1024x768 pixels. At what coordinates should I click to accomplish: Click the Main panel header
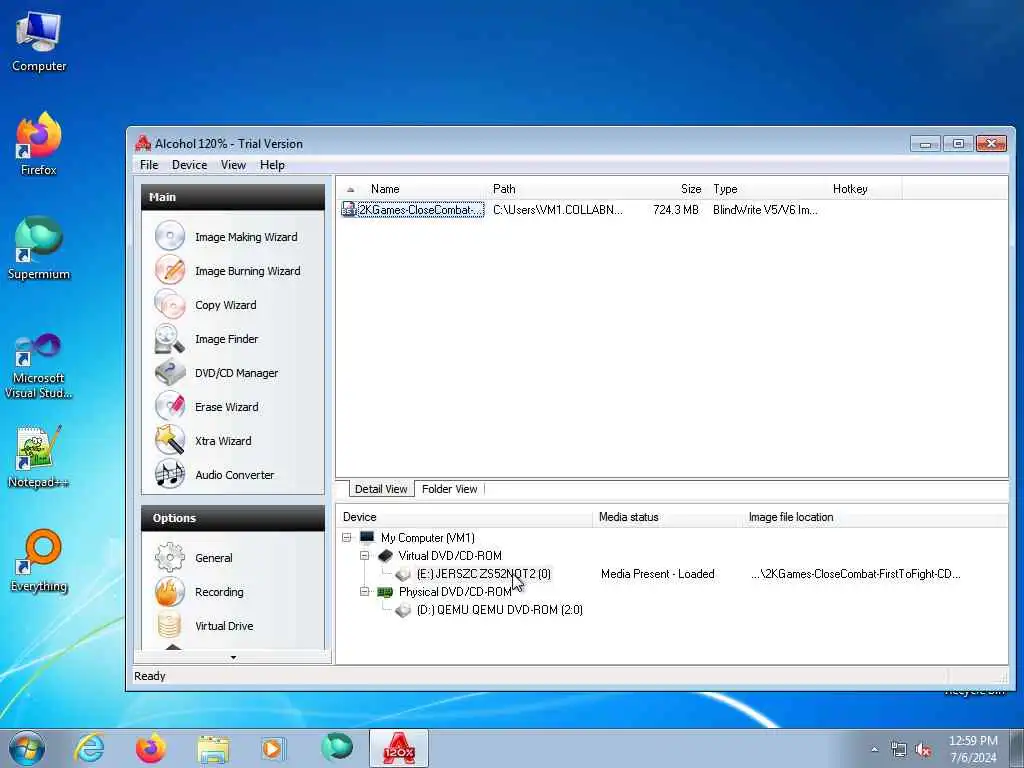click(232, 197)
